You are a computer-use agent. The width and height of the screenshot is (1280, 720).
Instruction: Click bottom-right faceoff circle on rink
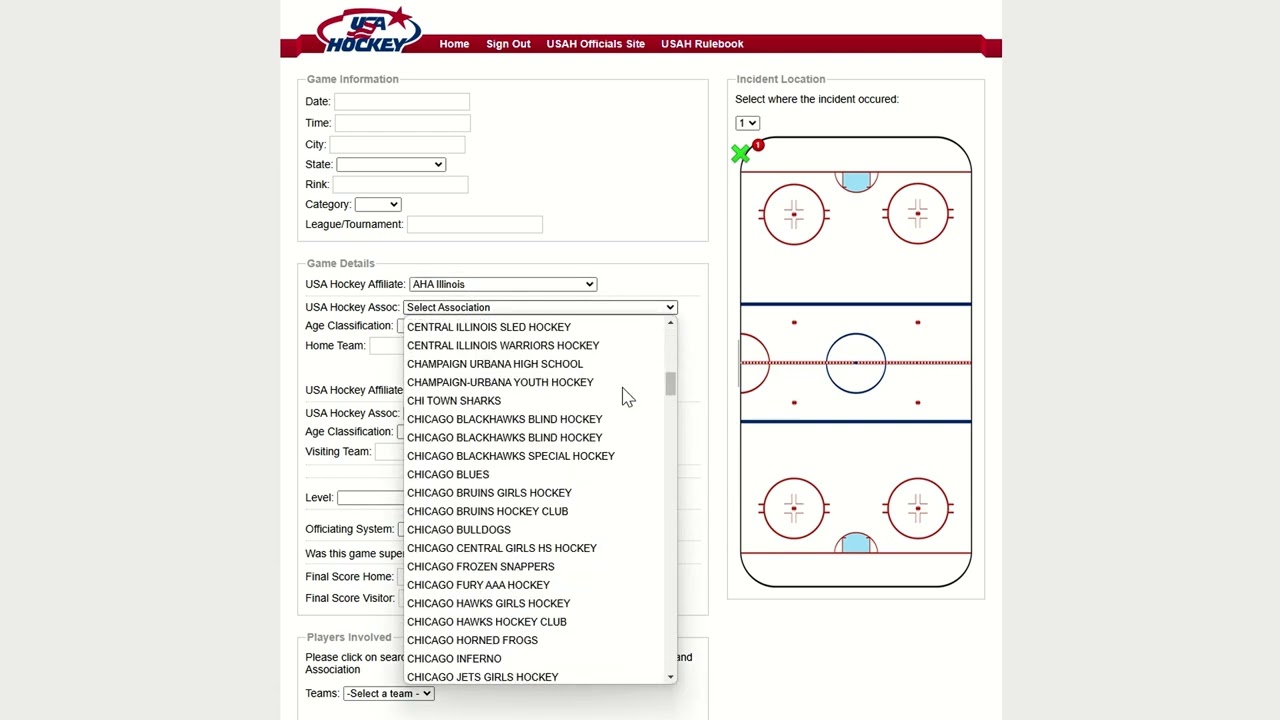[918, 509]
